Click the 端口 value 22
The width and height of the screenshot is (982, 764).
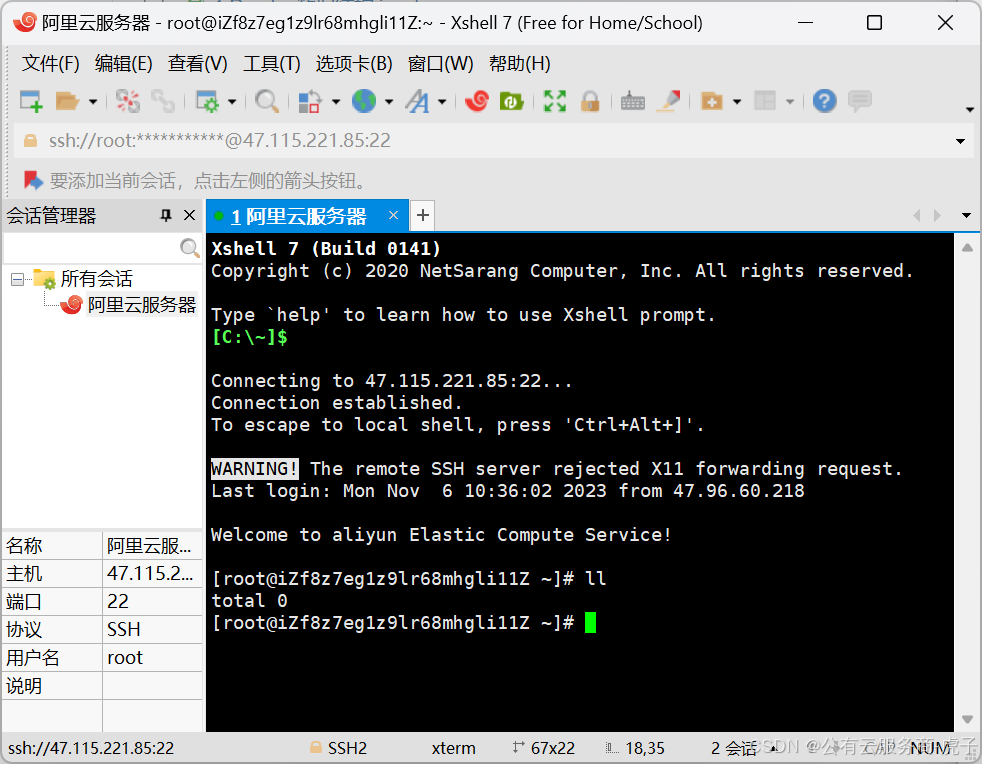pyautogui.click(x=152, y=601)
